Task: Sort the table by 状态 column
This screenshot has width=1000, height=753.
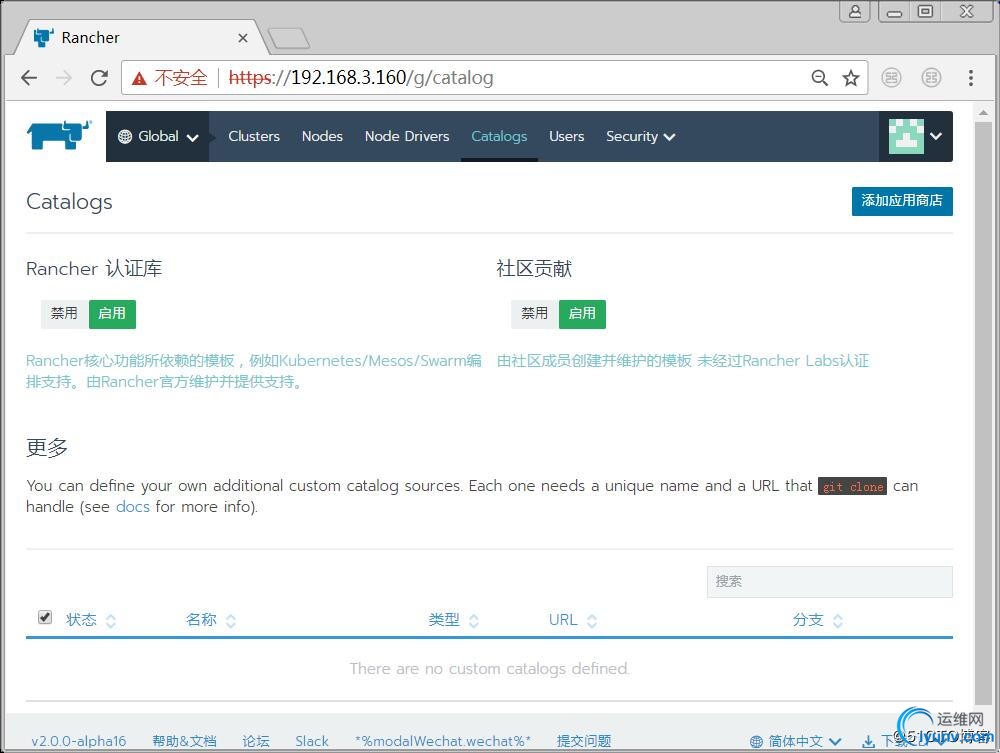Action: click(91, 620)
